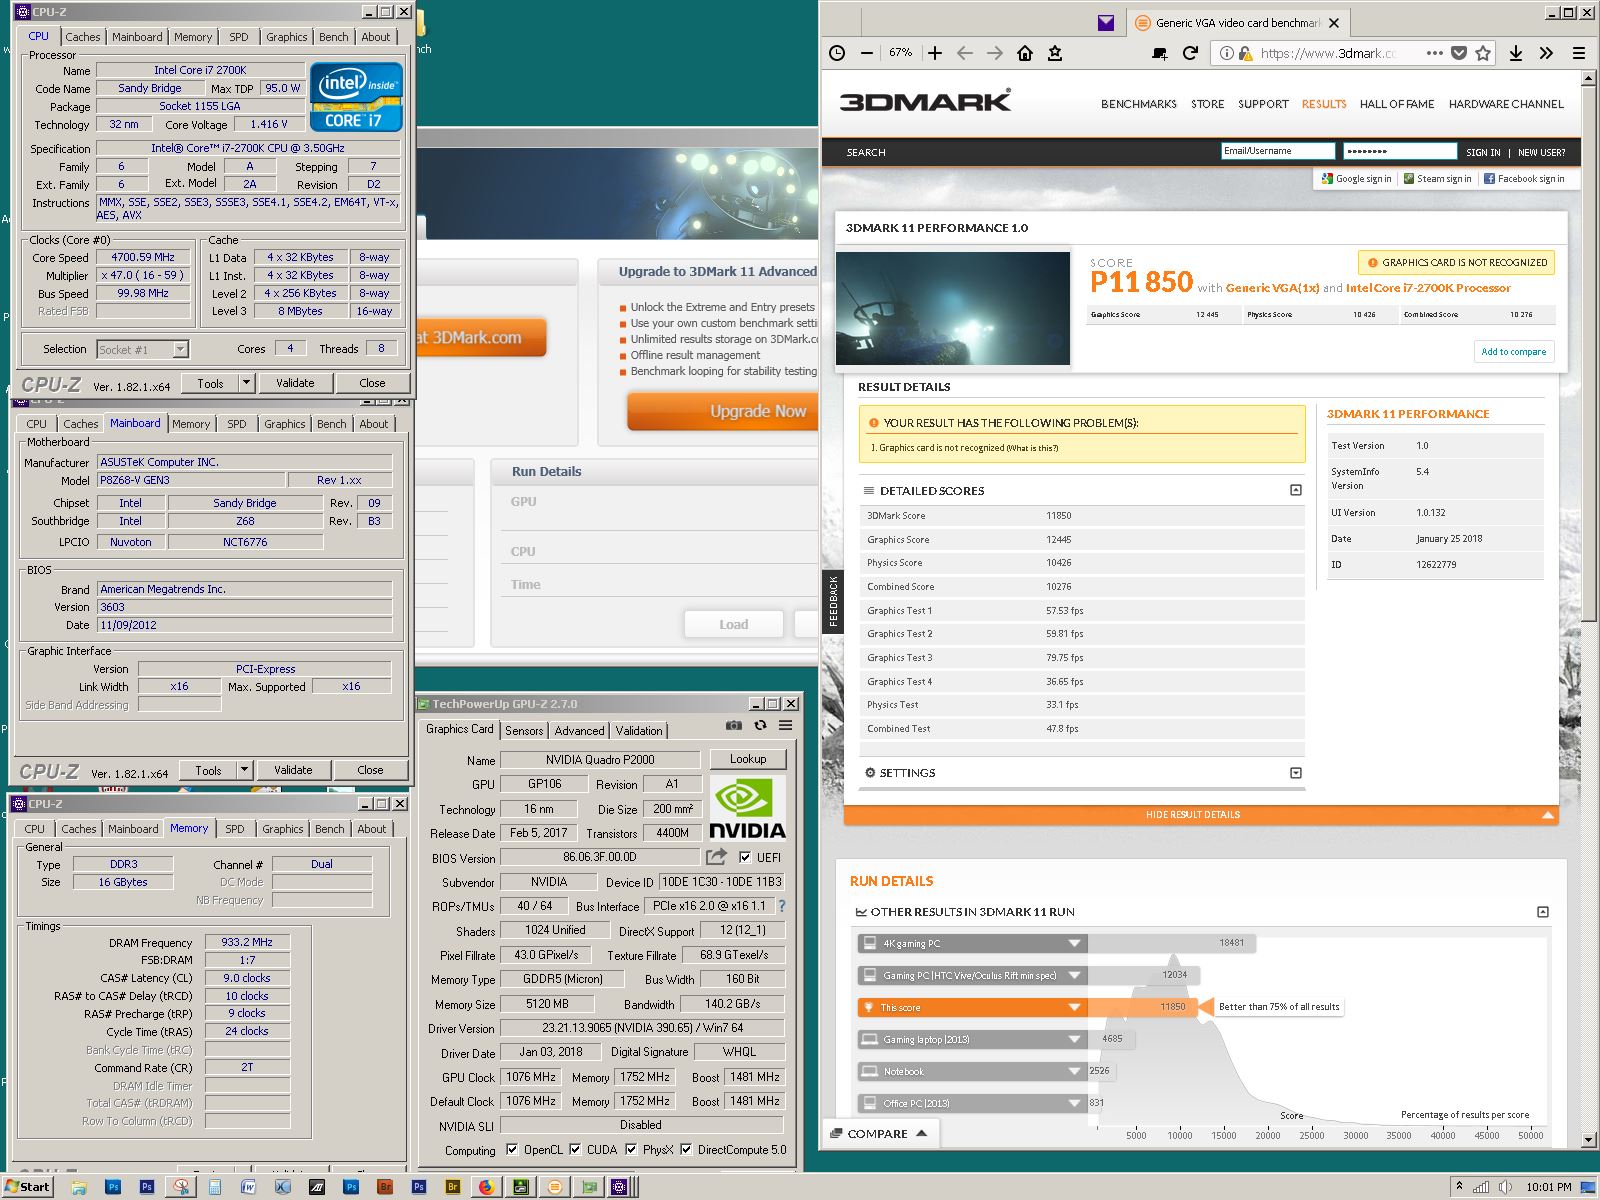Image resolution: width=1600 pixels, height=1200 pixels.
Task: Expand the 4K gaming PC result row
Action: click(1074, 943)
